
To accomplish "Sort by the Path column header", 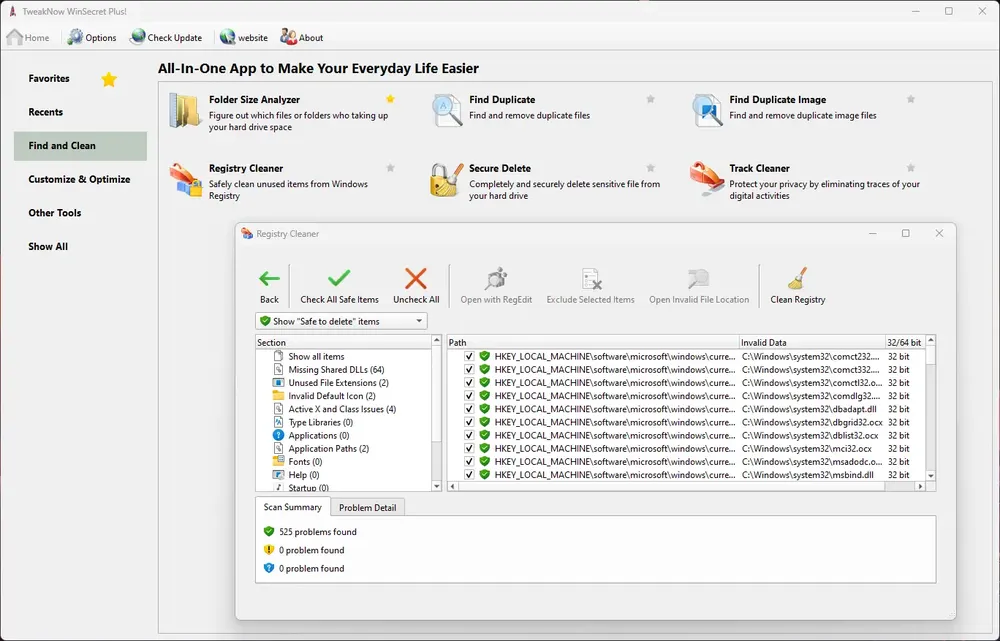I will click(x=592, y=343).
